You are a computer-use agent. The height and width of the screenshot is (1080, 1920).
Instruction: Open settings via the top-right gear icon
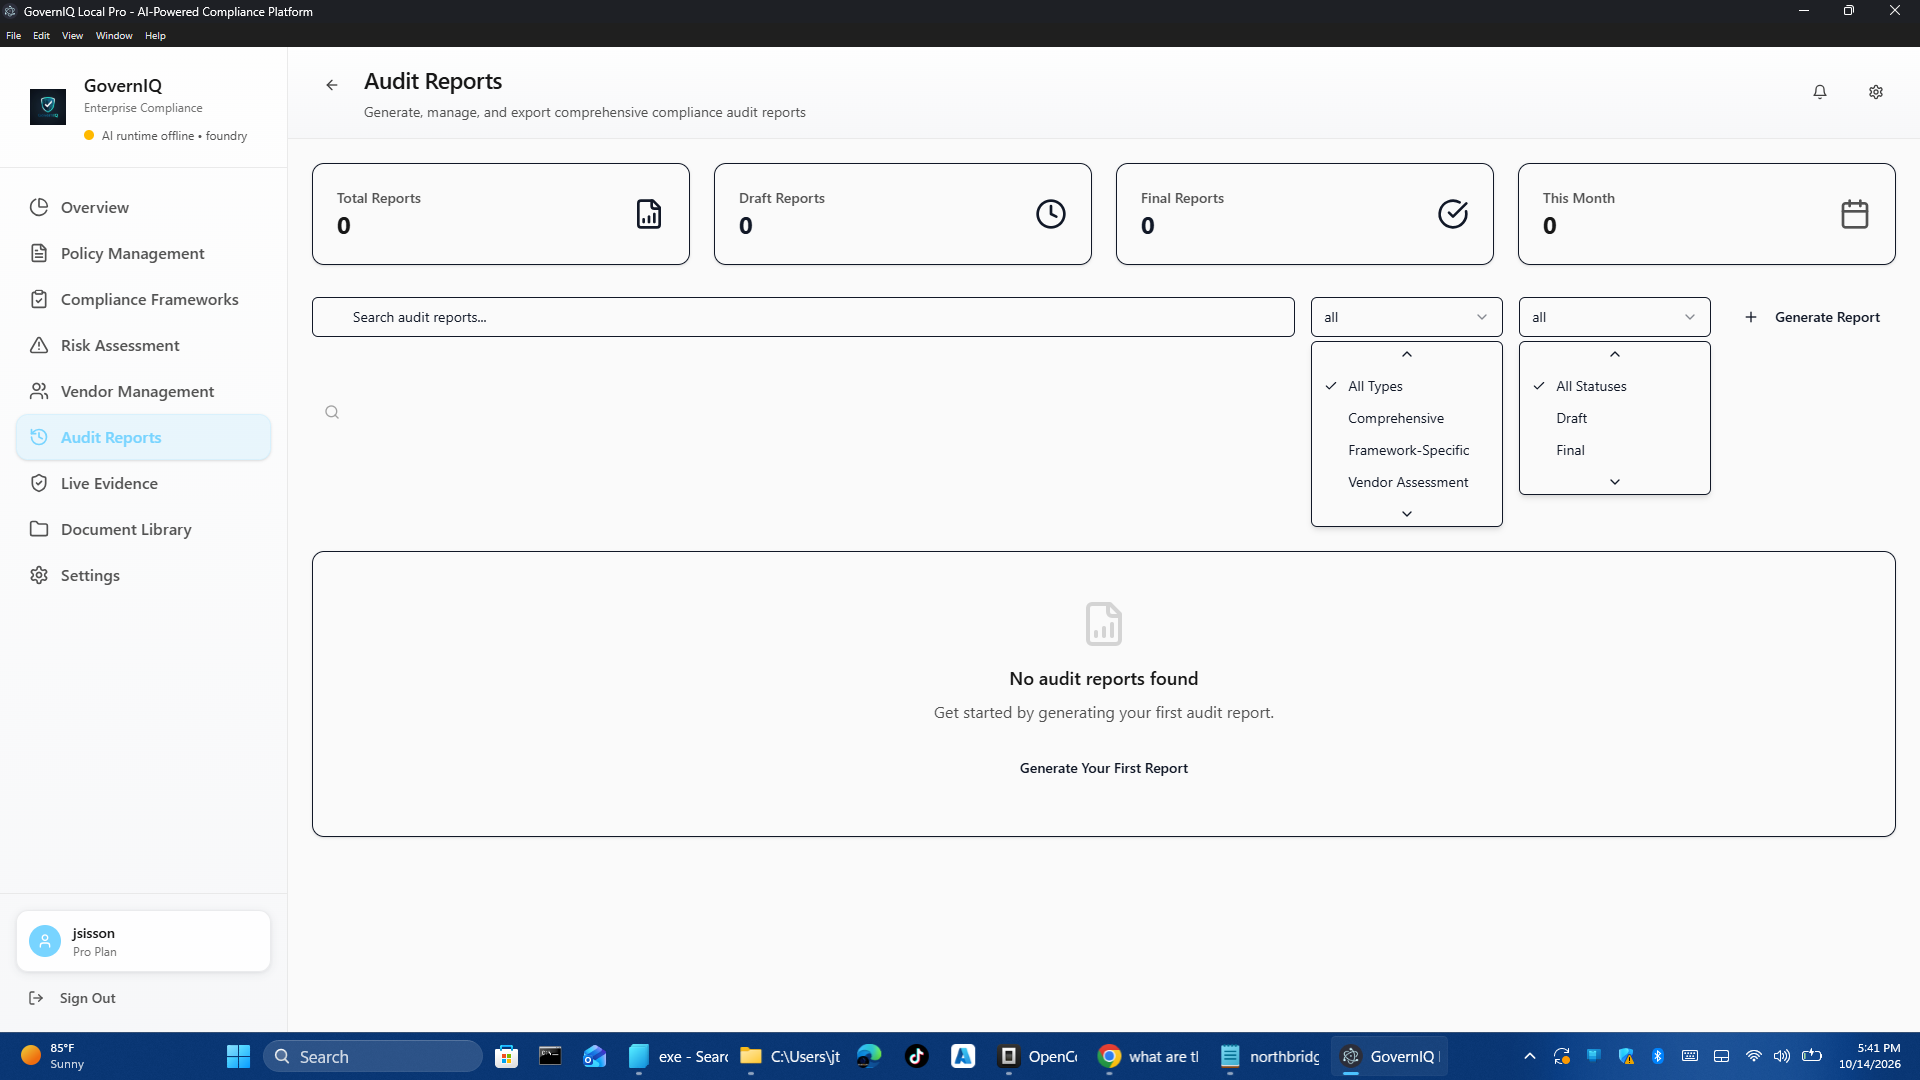pyautogui.click(x=1876, y=92)
